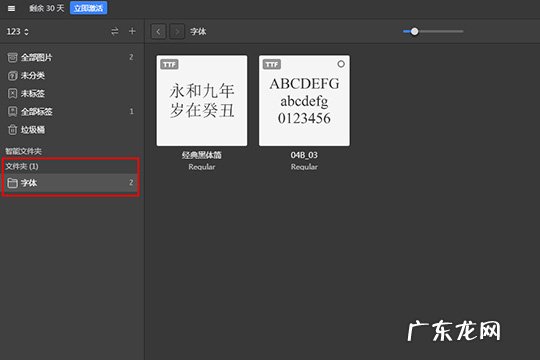The width and height of the screenshot is (540, 360).
Task: Click the 未标签 icon
Action: [12, 93]
